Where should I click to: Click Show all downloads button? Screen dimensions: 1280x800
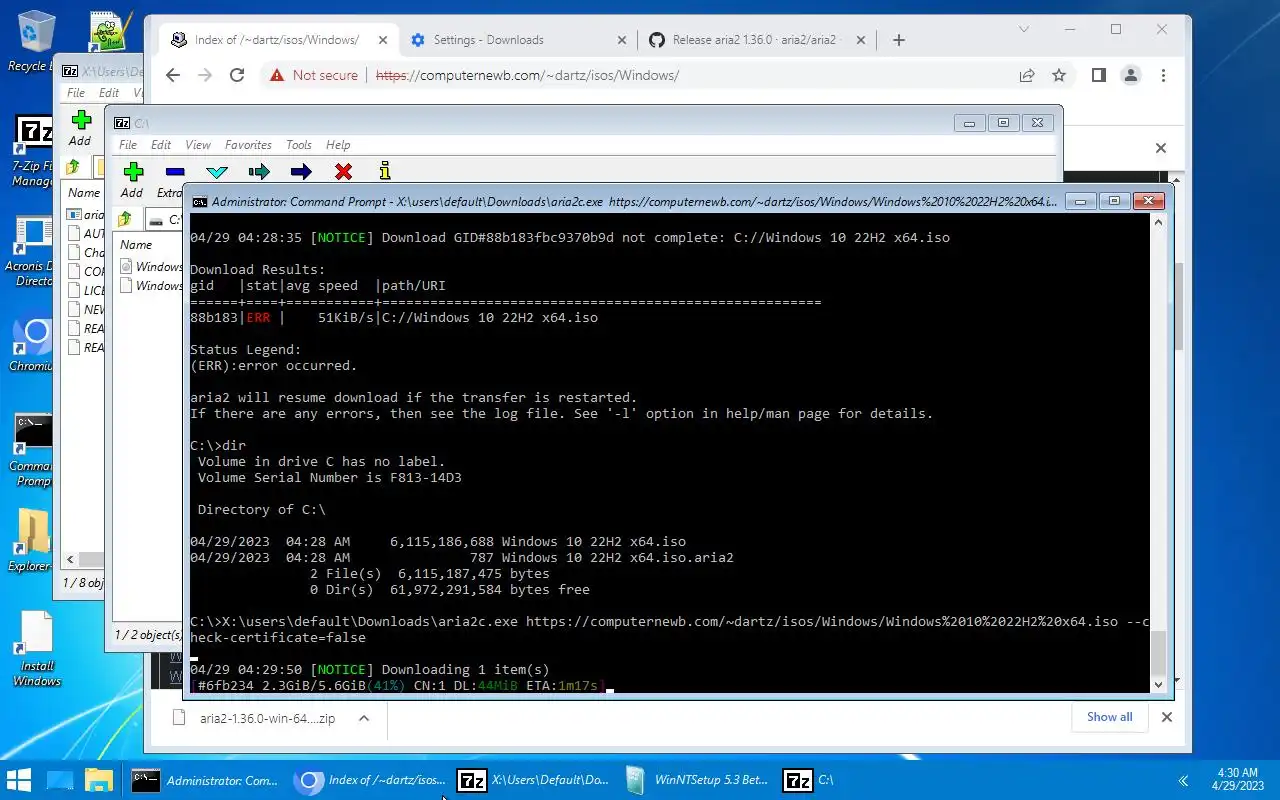coord(1110,717)
